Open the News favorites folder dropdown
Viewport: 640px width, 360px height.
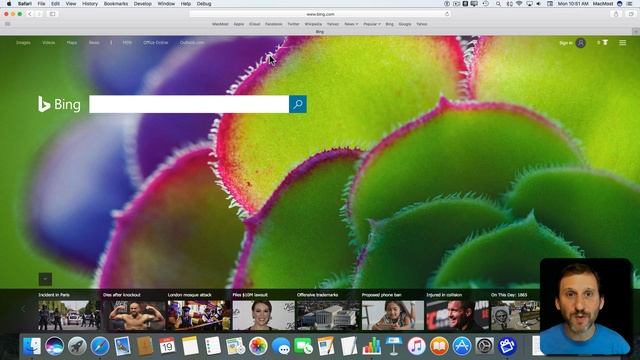tap(351, 24)
